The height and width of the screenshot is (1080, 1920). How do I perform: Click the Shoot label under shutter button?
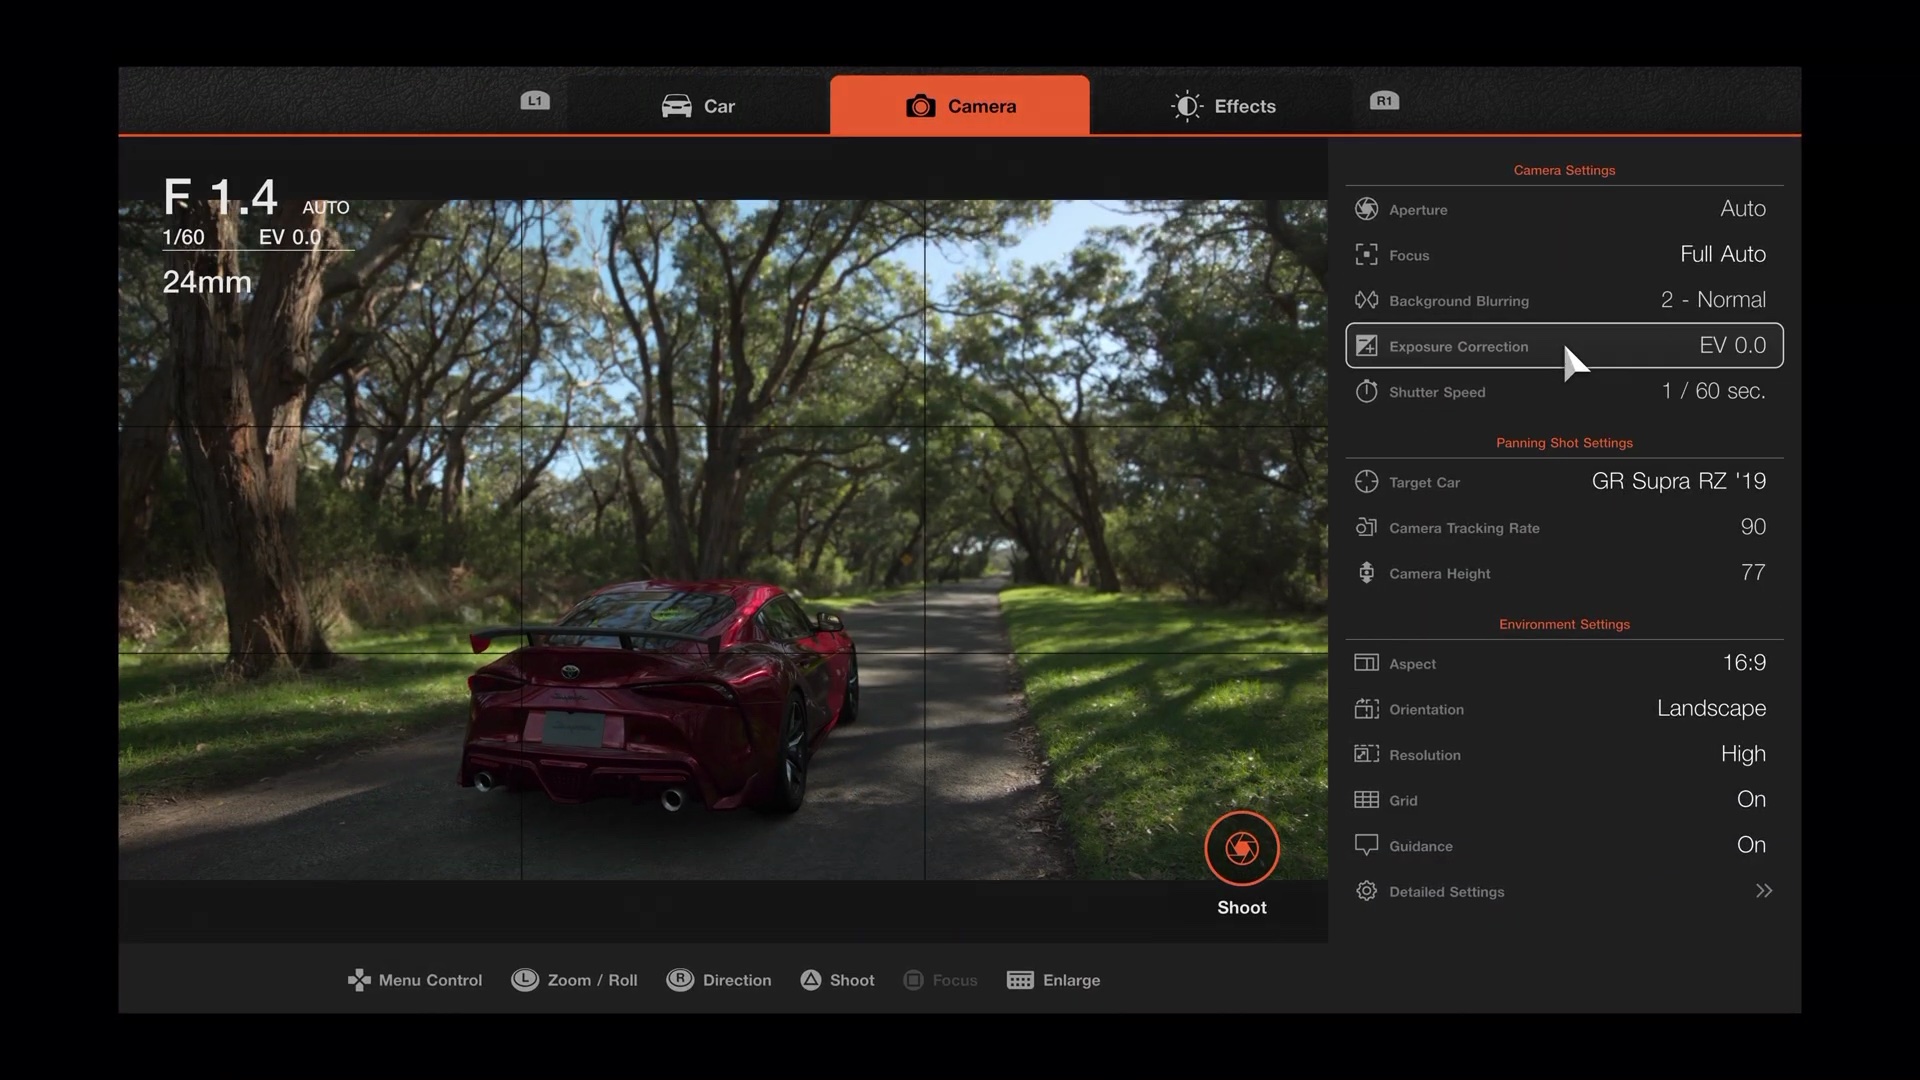(x=1242, y=908)
